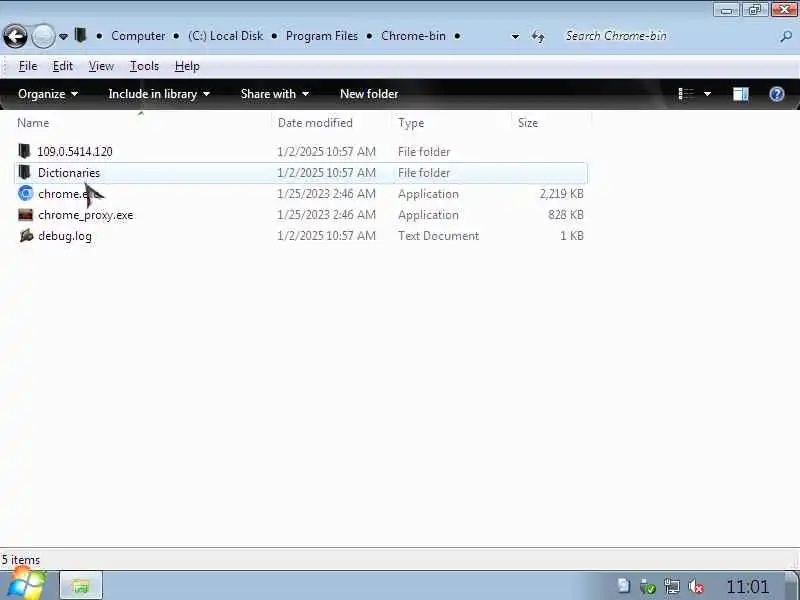Screen dimensions: 800x600
Task: Navigate to Computer in the breadcrumb
Action: point(138,36)
